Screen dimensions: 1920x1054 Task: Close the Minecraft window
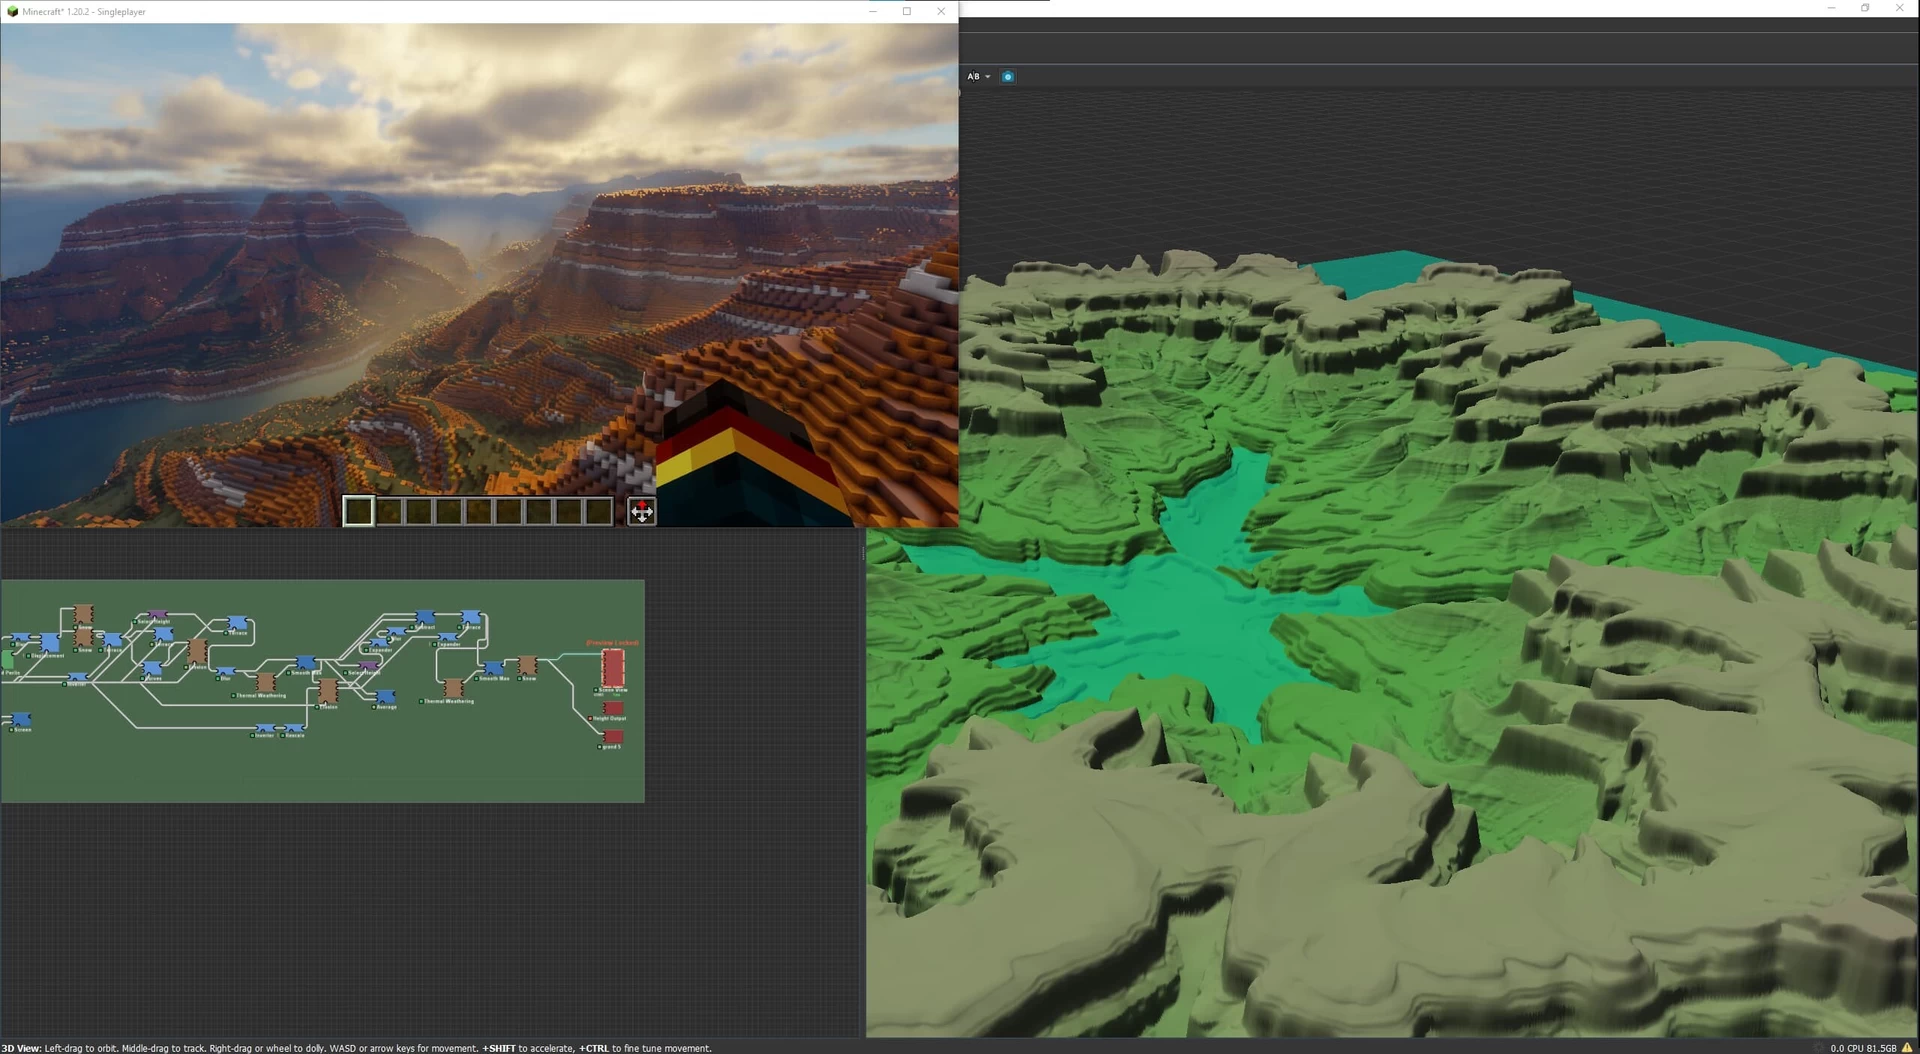click(x=941, y=11)
